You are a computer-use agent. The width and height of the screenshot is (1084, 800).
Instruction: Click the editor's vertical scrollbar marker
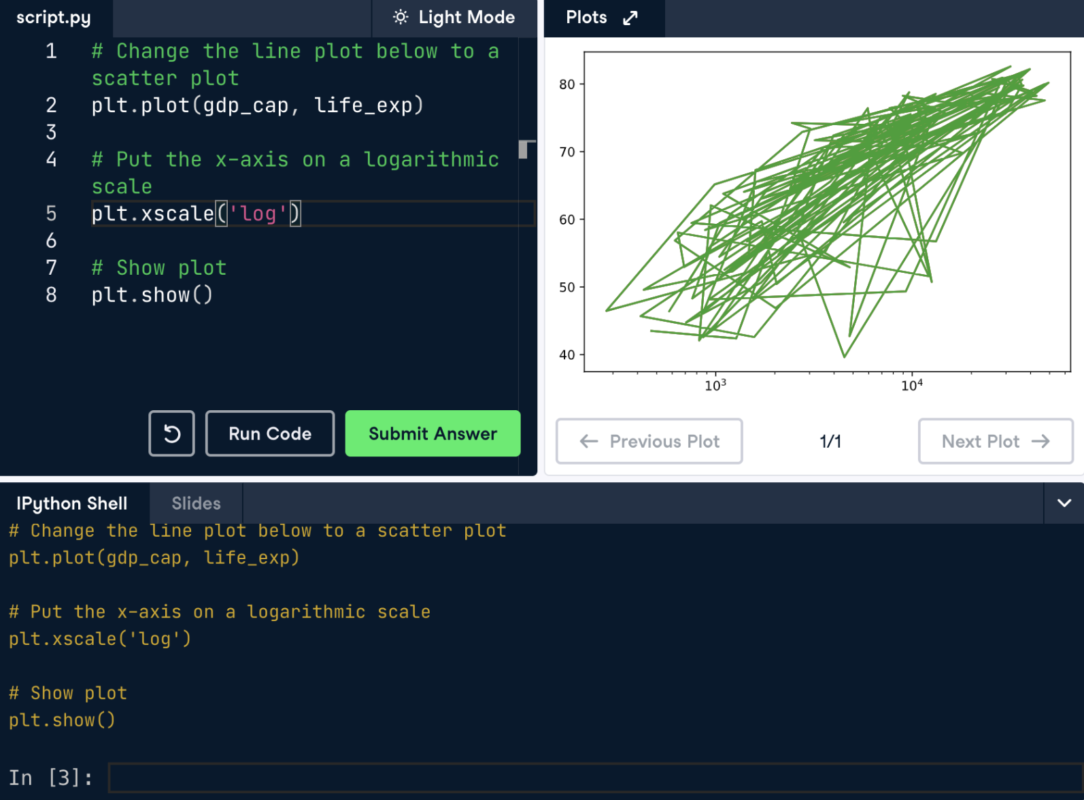(x=526, y=150)
